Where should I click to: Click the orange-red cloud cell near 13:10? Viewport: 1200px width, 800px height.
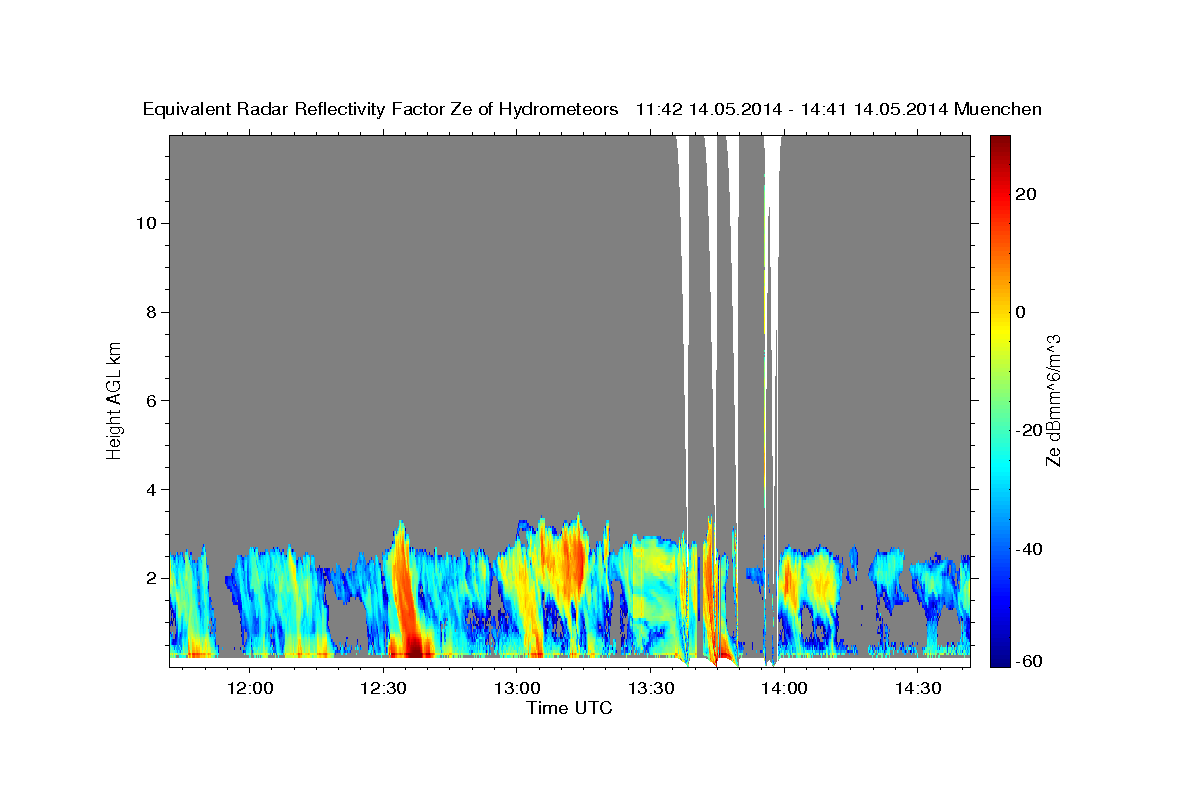572,560
